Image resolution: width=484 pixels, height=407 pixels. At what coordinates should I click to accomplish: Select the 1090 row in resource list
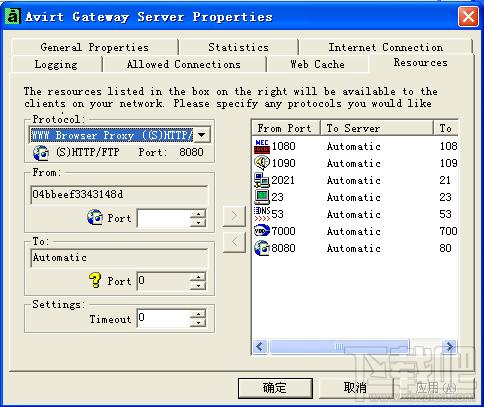(355, 163)
